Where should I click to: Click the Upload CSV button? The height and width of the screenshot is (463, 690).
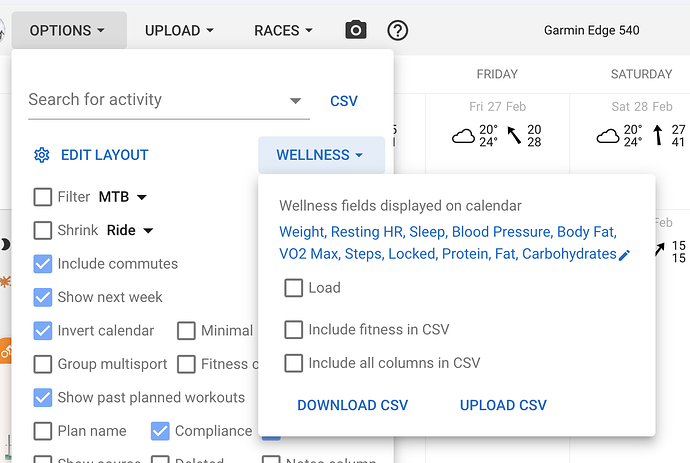(503, 405)
